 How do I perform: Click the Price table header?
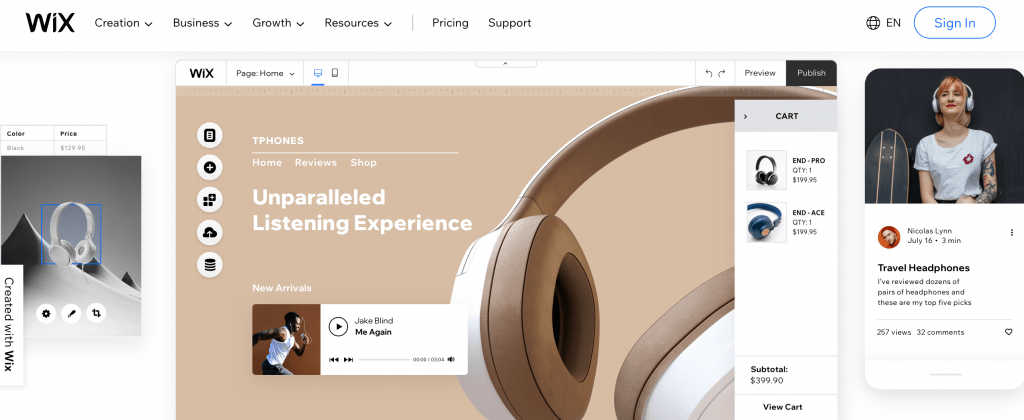(69, 133)
